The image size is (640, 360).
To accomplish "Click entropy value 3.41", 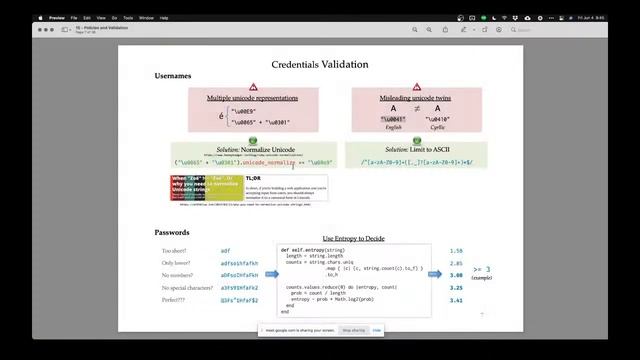I will (x=456, y=300).
